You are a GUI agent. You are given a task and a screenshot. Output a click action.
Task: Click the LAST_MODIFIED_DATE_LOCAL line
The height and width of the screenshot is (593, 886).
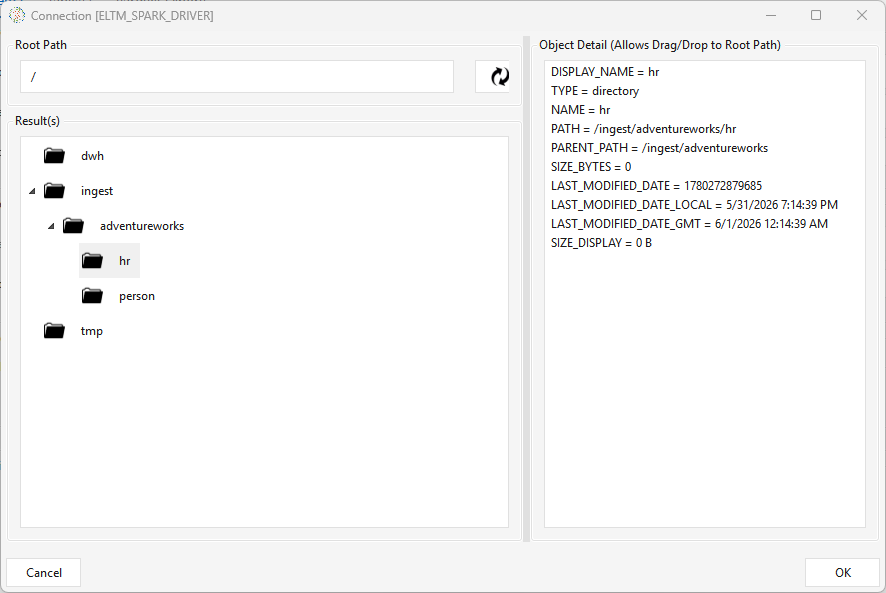point(694,205)
